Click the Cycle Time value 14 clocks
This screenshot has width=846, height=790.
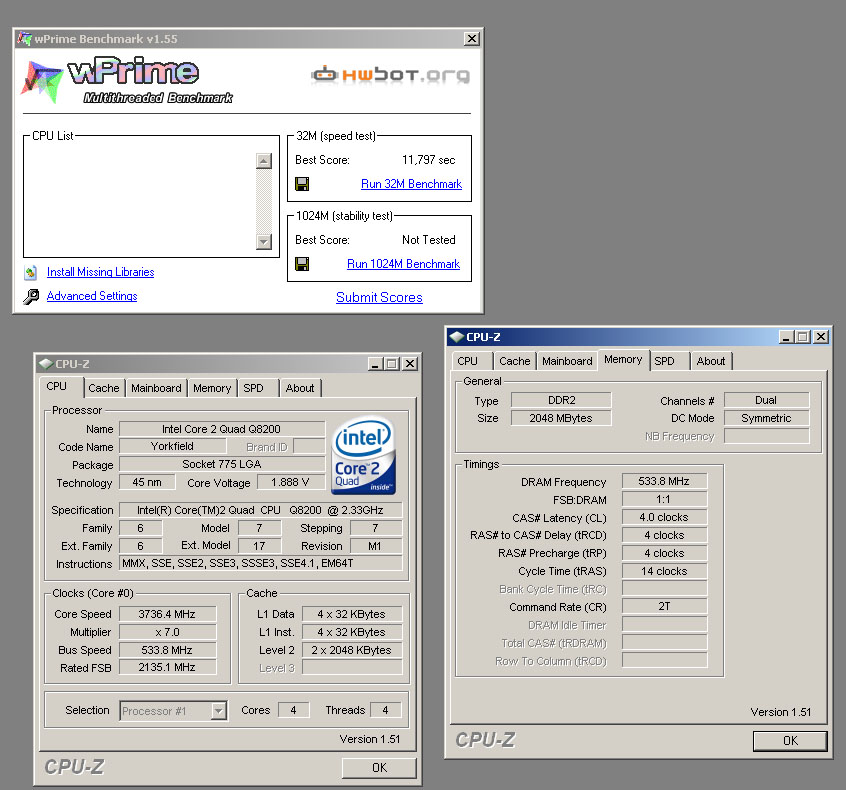click(x=664, y=571)
